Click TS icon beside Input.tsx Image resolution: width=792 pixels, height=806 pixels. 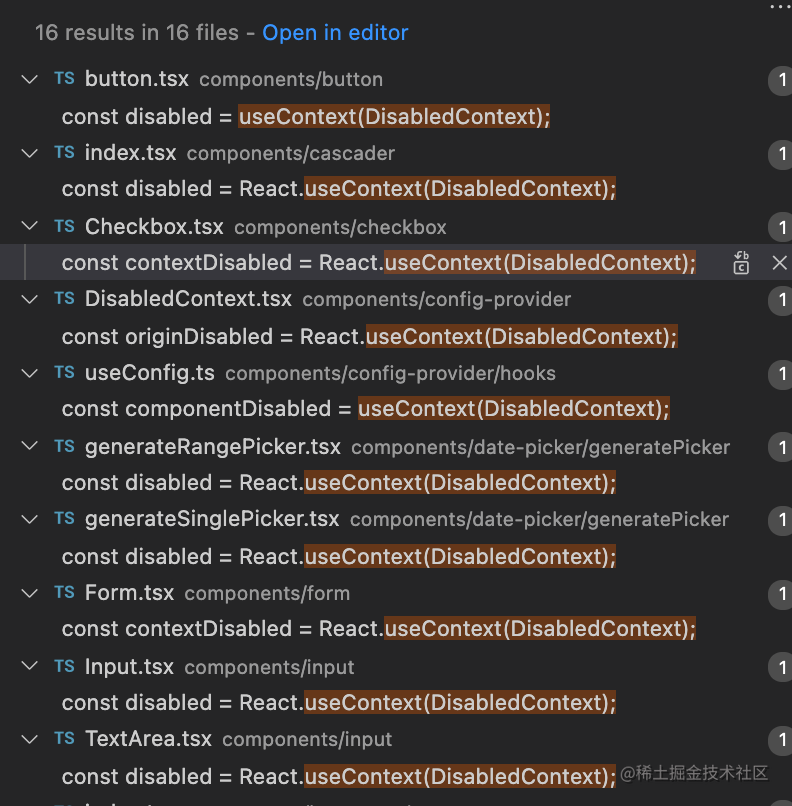[x=64, y=666]
